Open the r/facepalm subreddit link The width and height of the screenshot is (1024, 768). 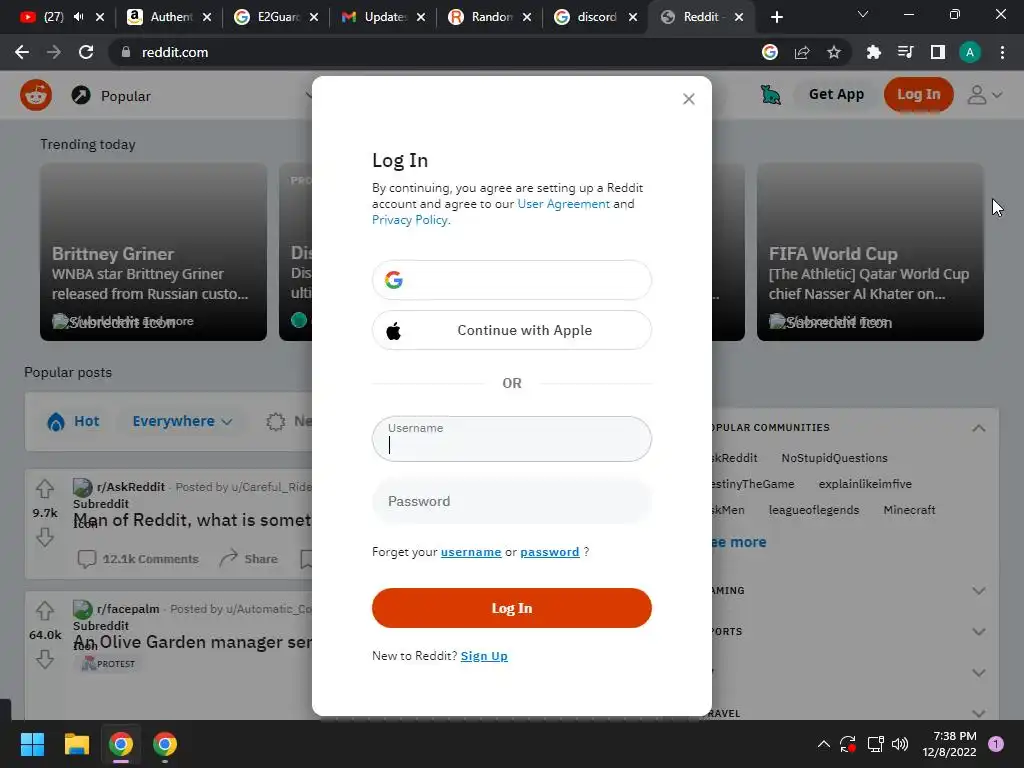[128, 609]
